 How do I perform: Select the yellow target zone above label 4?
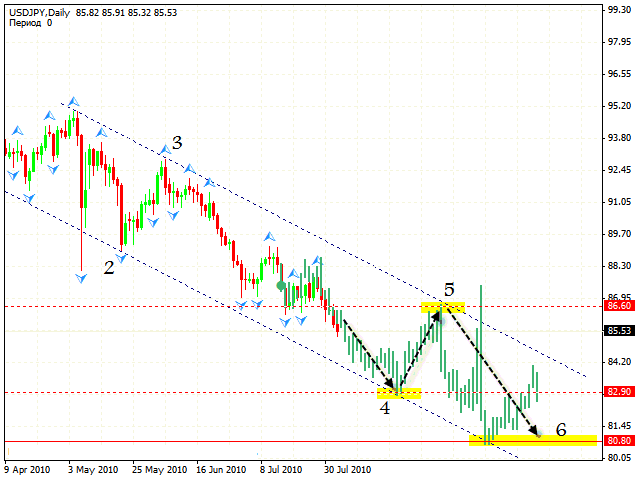pyautogui.click(x=399, y=393)
